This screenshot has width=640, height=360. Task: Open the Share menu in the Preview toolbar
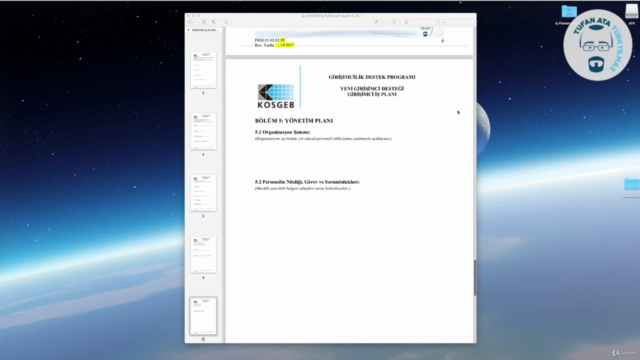(x=226, y=22)
